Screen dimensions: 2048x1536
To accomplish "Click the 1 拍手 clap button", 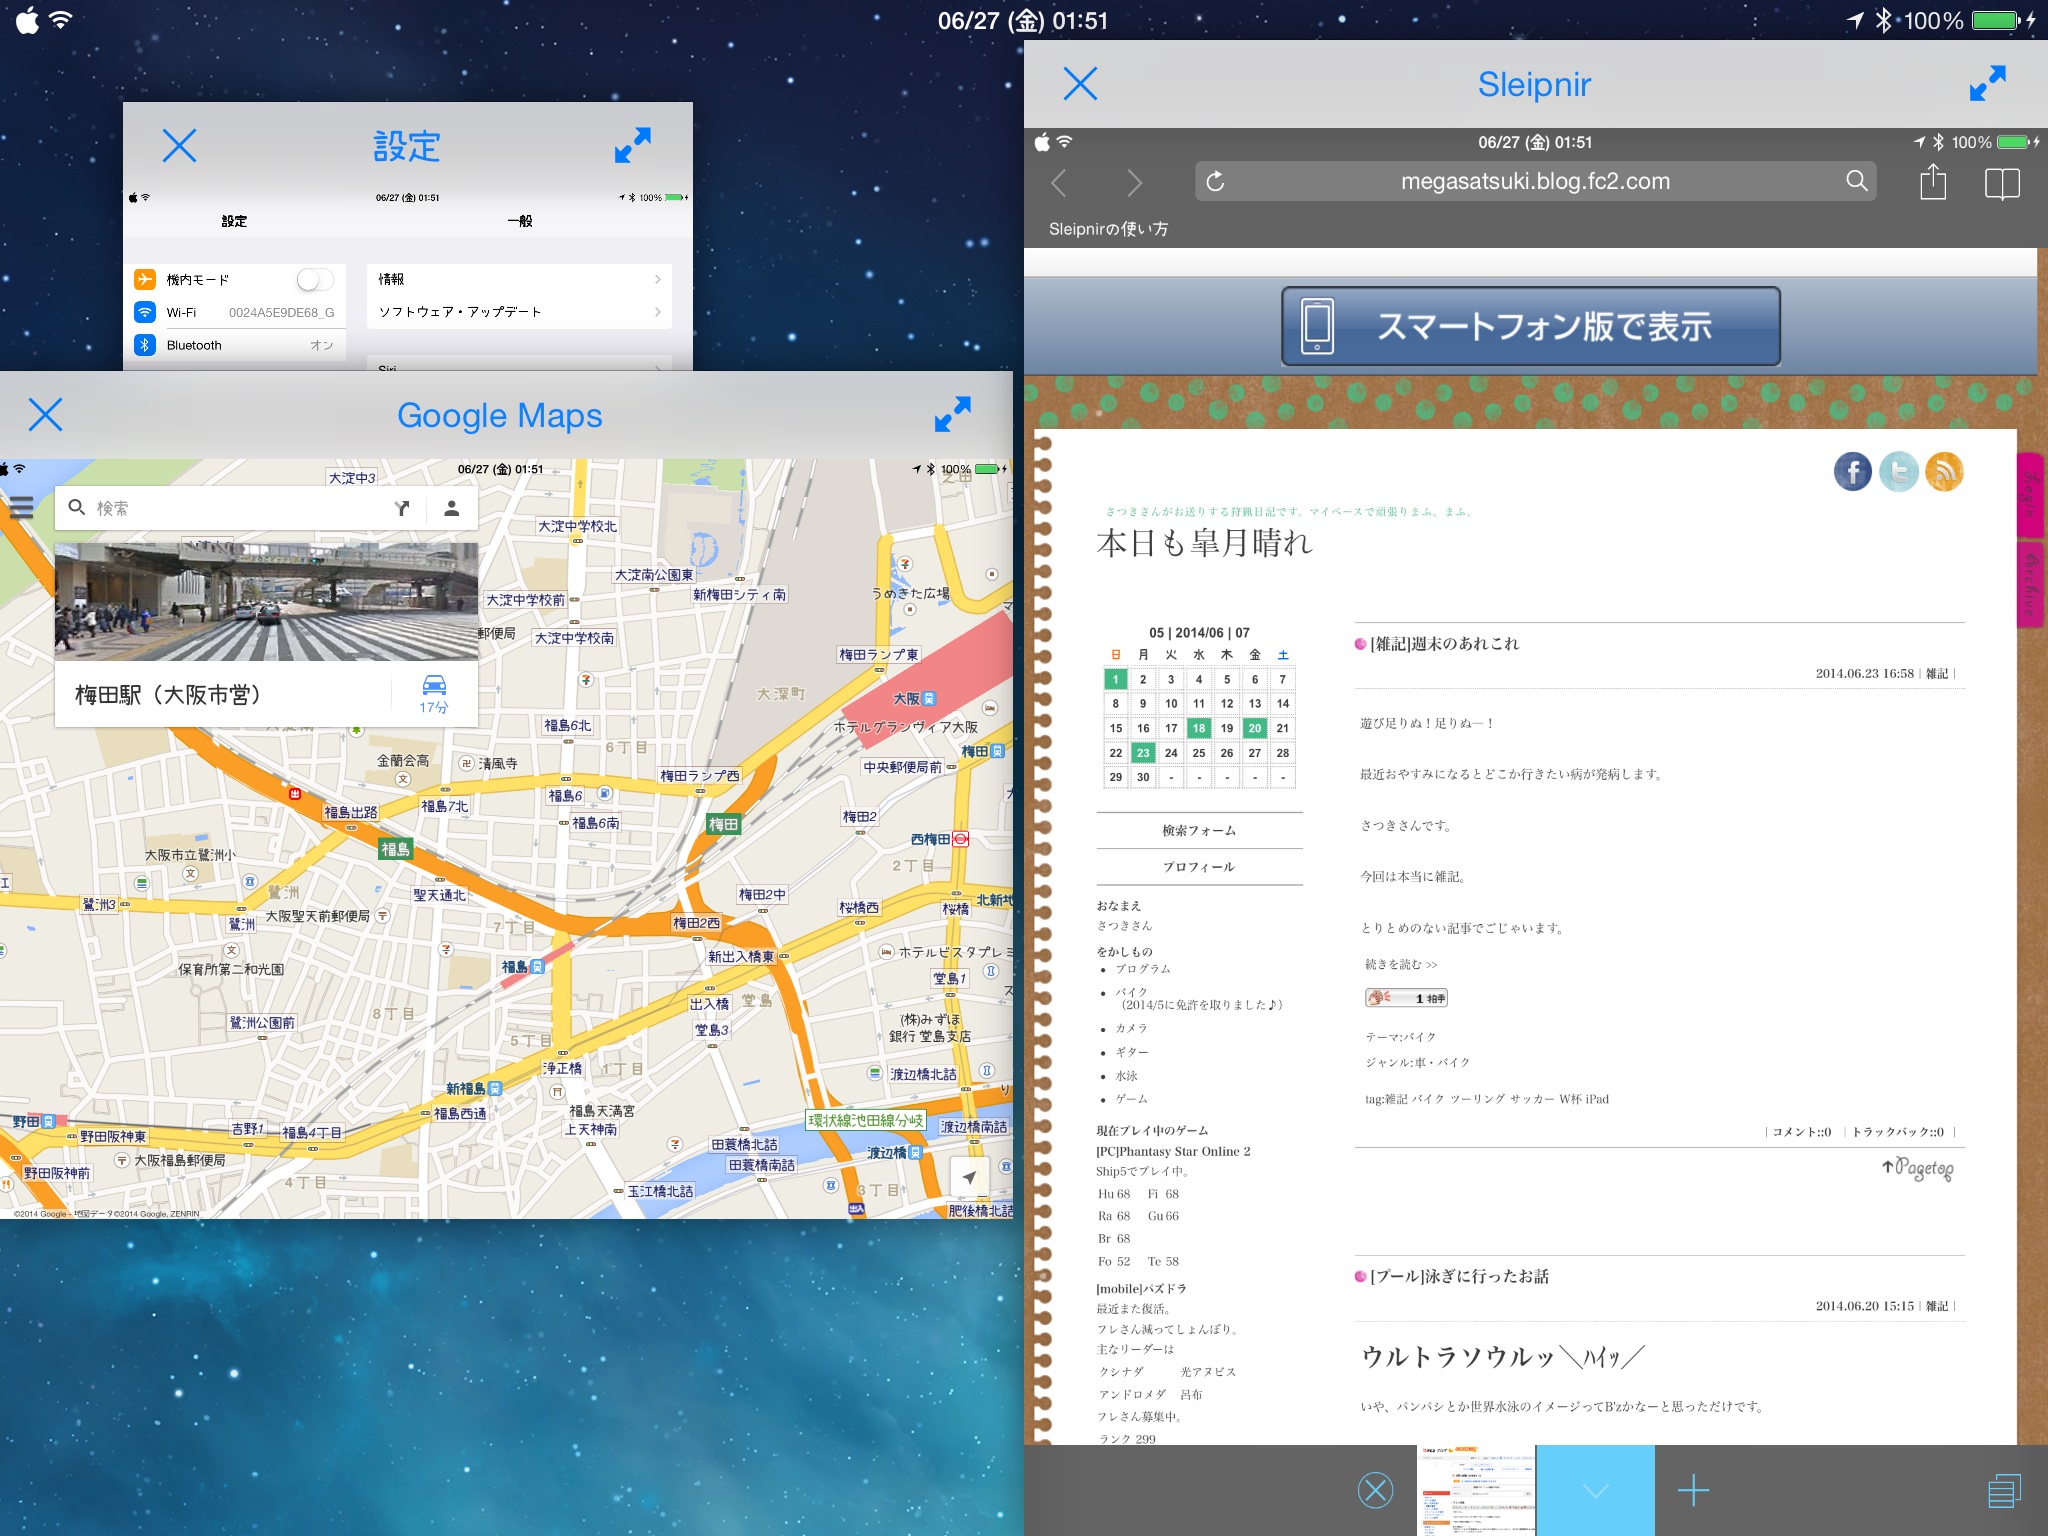I will pos(1406,997).
